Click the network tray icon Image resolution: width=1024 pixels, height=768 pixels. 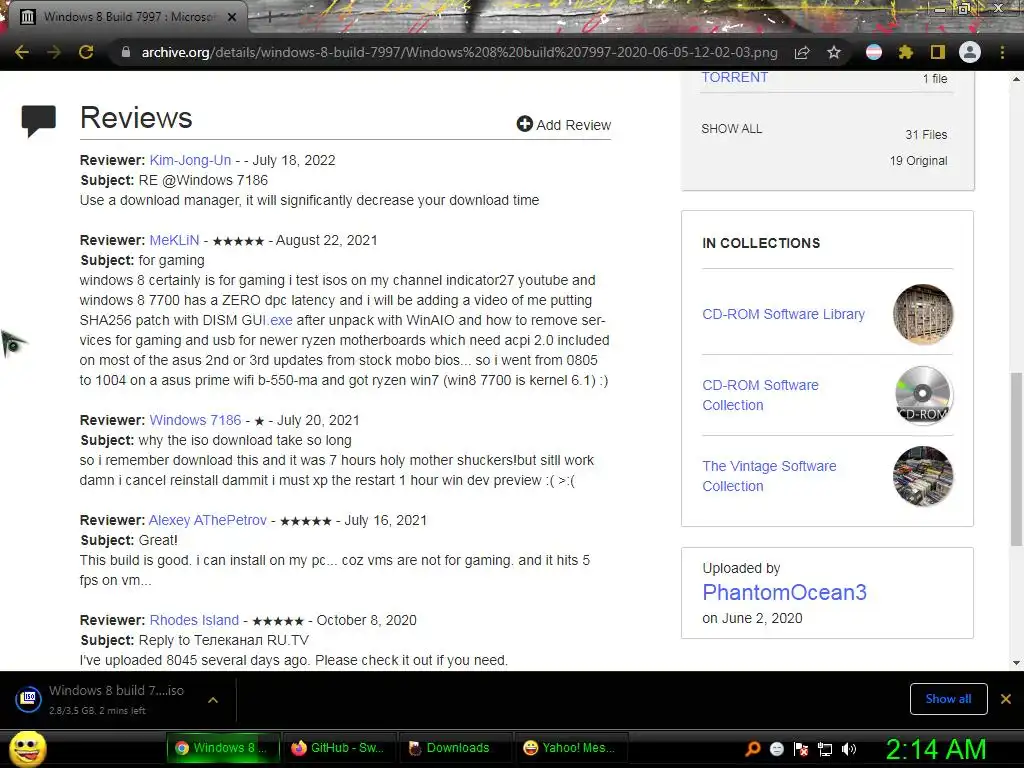point(825,749)
